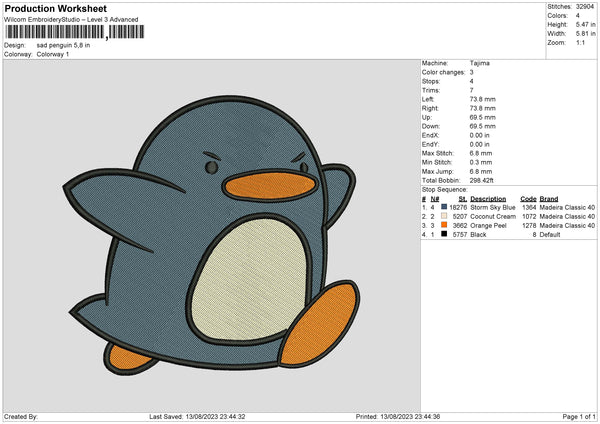
Task: Select 'Wilcom EmbroideryStudio – Level 3 Advanced' text
Action: point(71,20)
